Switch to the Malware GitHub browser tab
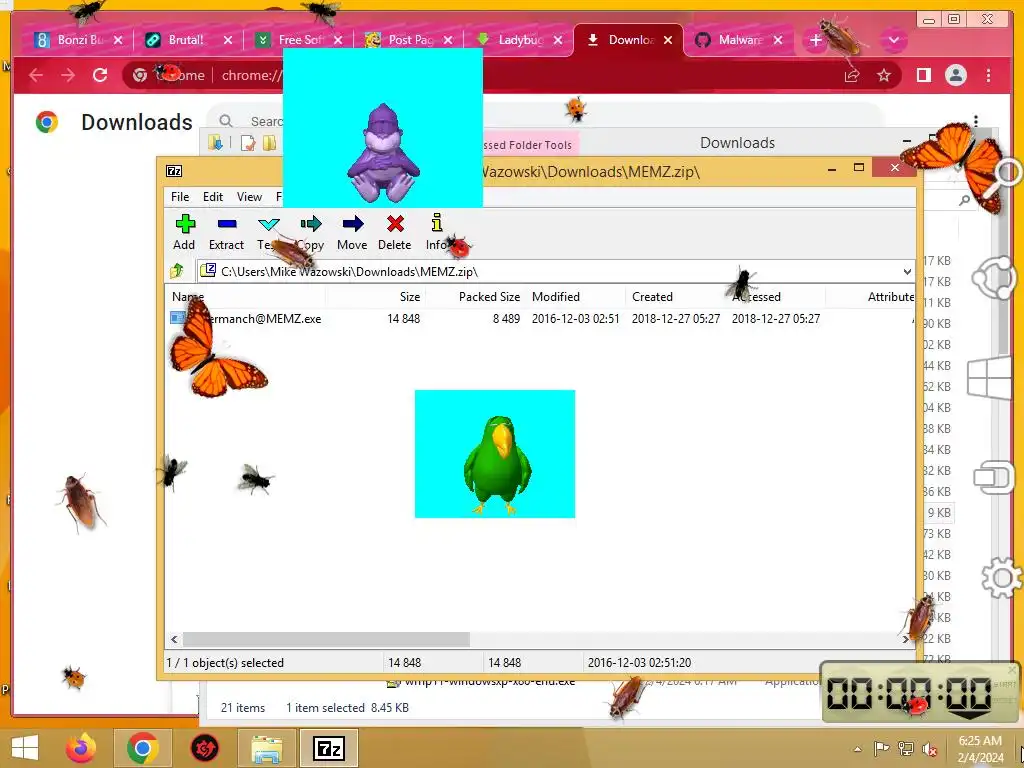This screenshot has width=1024, height=768. [738, 40]
